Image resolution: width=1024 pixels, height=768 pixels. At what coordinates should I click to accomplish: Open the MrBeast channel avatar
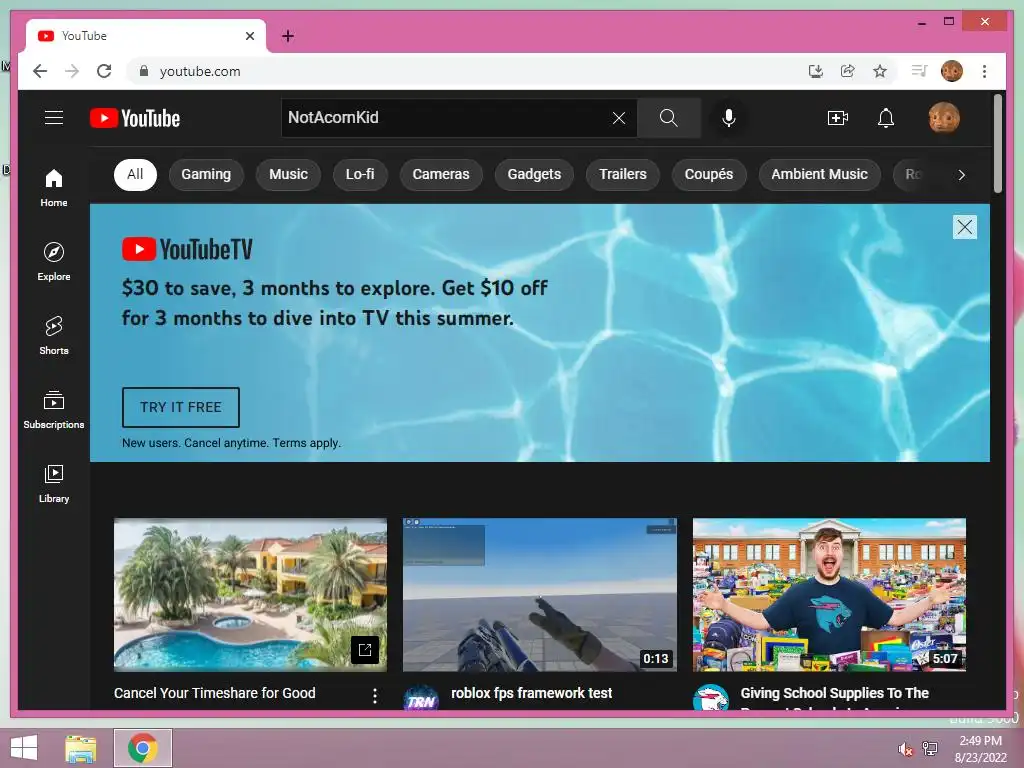pos(711,698)
